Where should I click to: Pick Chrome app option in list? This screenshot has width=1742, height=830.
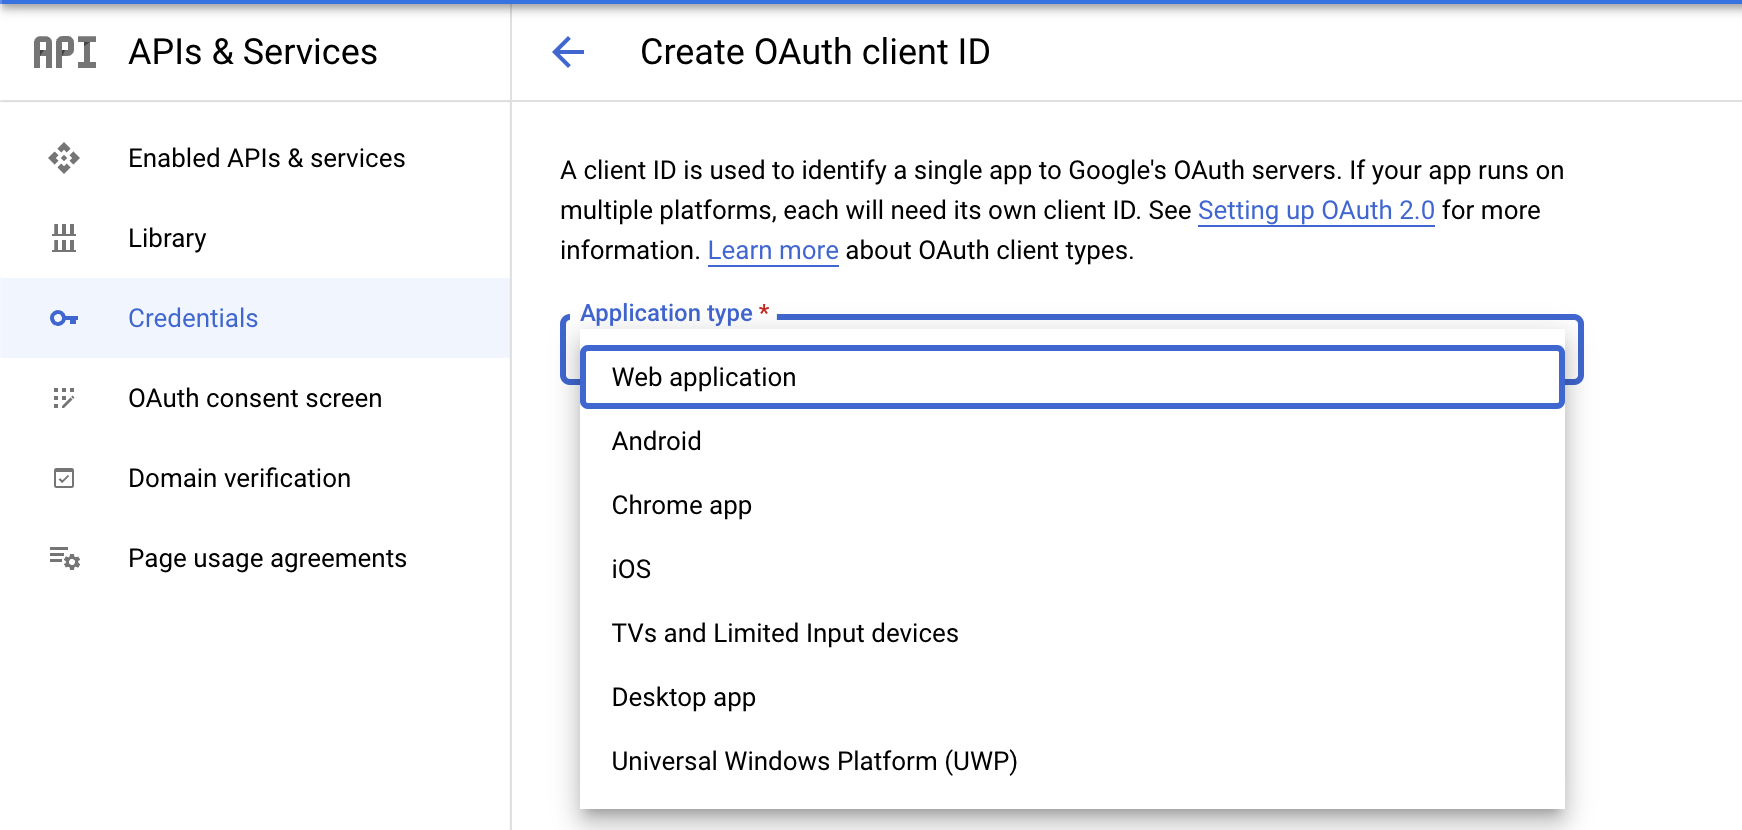(x=681, y=505)
